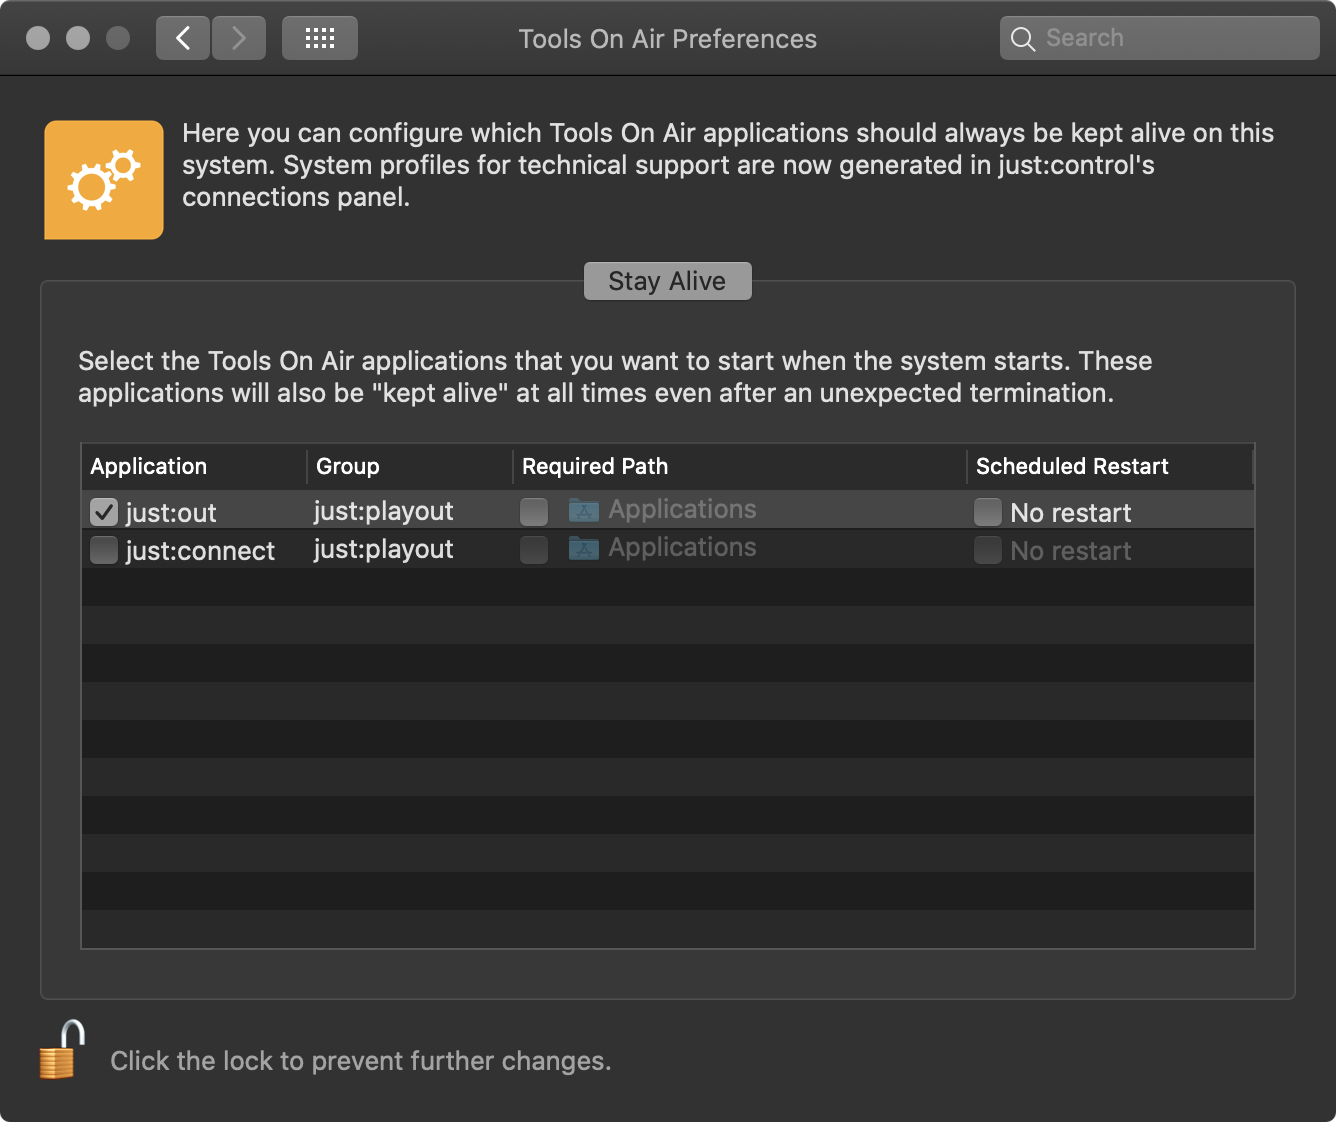Screen dimensions: 1336x1122
Task: Sort by Group column header
Action: pyautogui.click(x=410, y=466)
